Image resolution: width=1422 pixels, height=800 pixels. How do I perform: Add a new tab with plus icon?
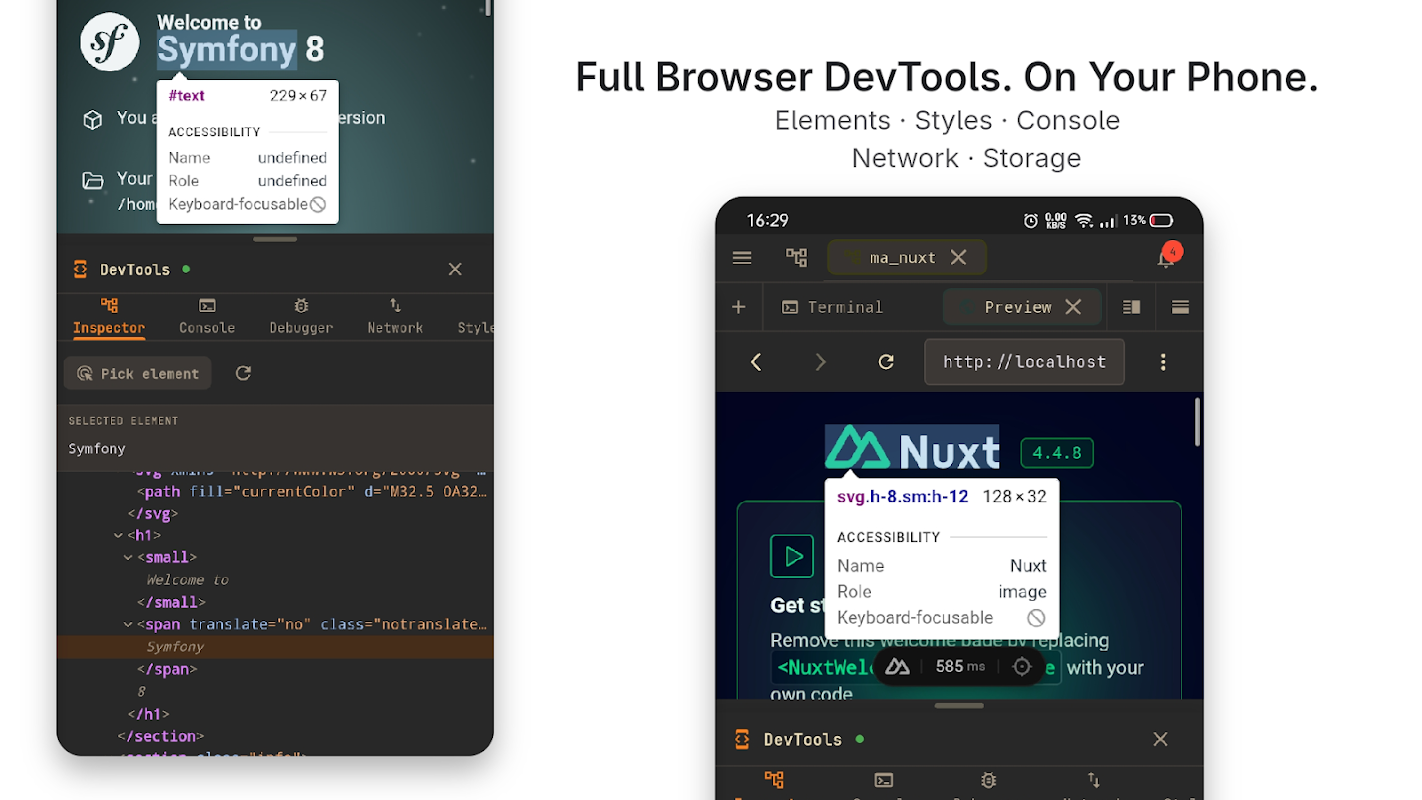click(739, 307)
